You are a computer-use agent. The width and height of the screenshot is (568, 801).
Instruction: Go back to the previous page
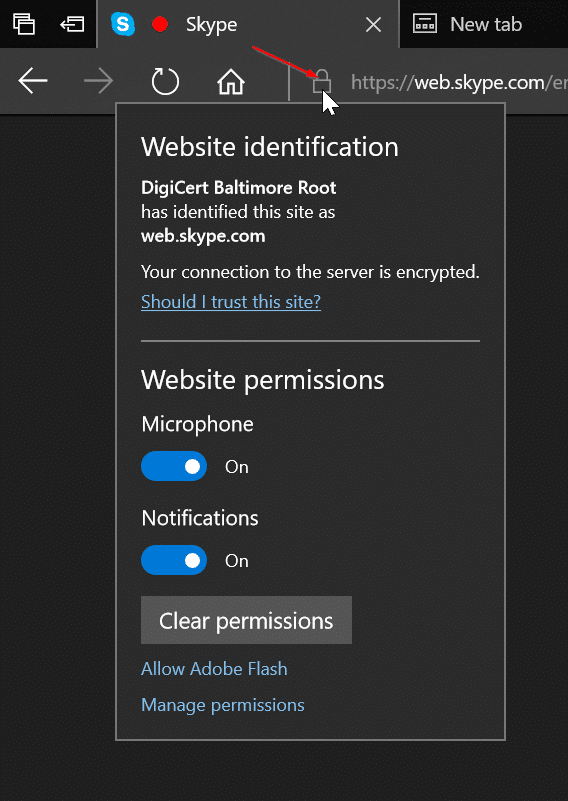(x=33, y=81)
